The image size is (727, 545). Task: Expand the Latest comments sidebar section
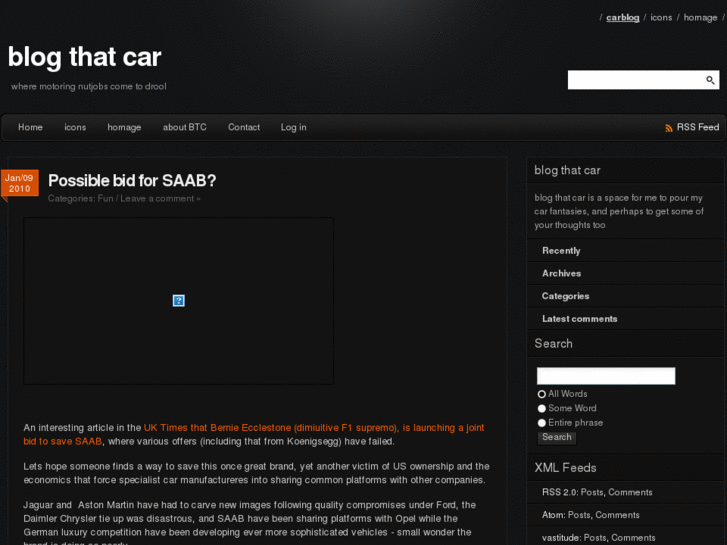580,319
